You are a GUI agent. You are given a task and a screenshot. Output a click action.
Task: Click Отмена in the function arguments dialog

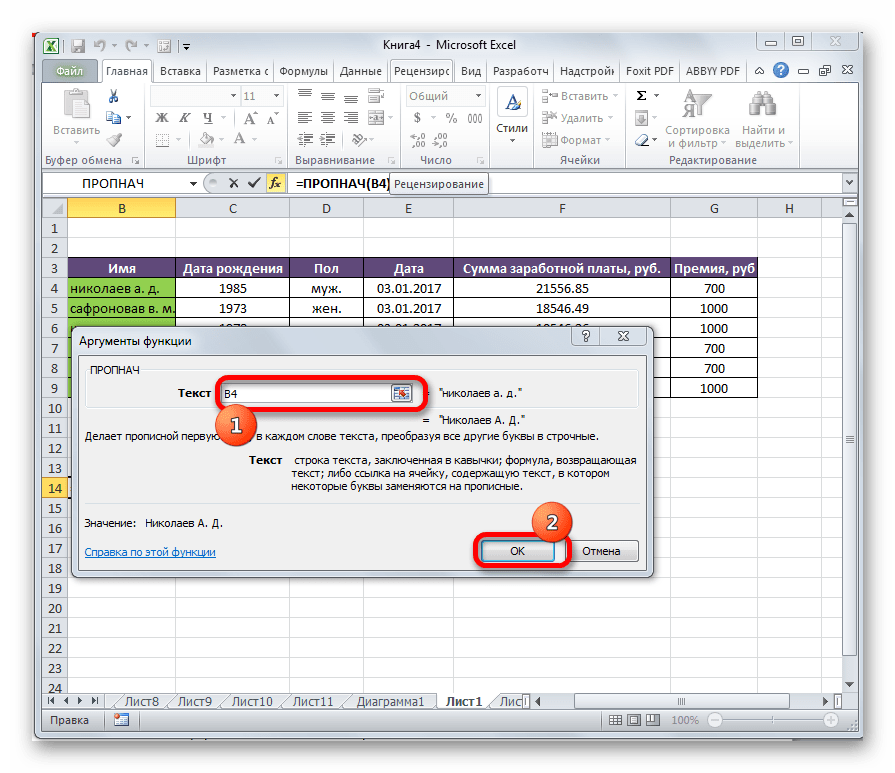point(601,551)
